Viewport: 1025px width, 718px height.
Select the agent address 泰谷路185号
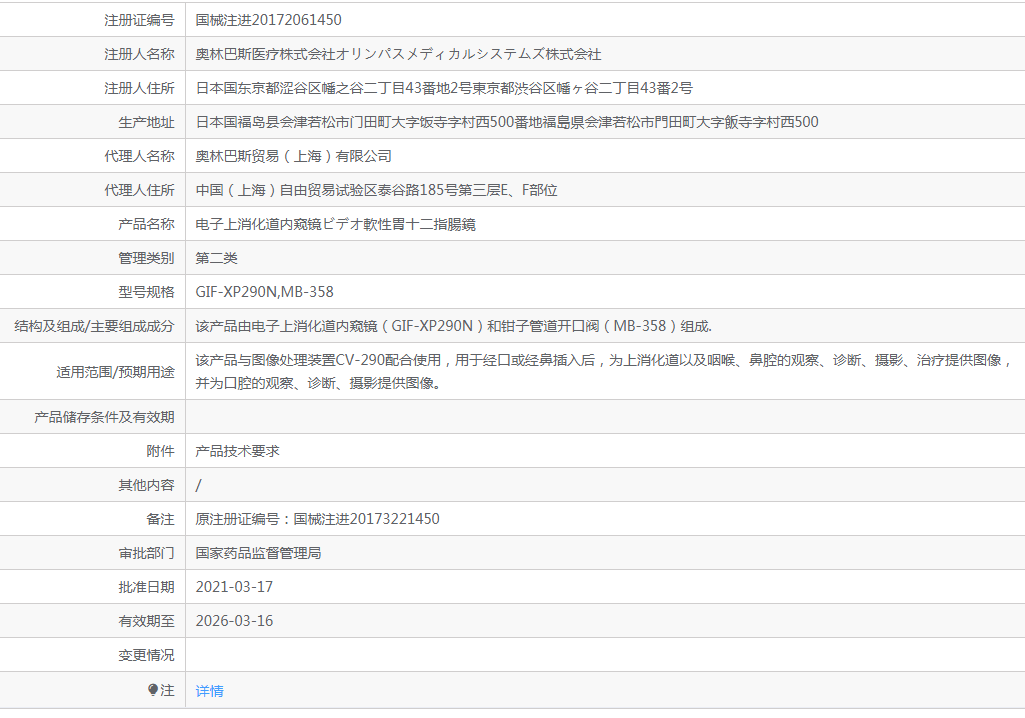tap(377, 190)
